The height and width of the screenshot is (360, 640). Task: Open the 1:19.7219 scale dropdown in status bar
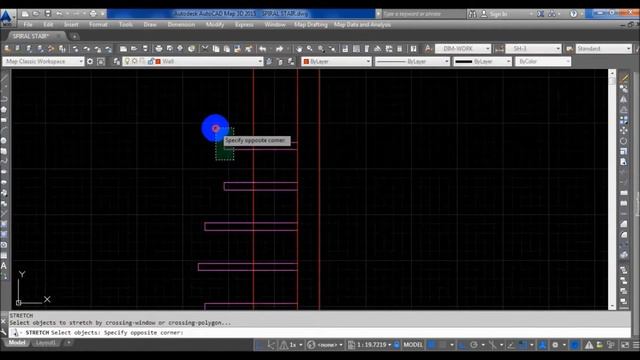(x=373, y=345)
